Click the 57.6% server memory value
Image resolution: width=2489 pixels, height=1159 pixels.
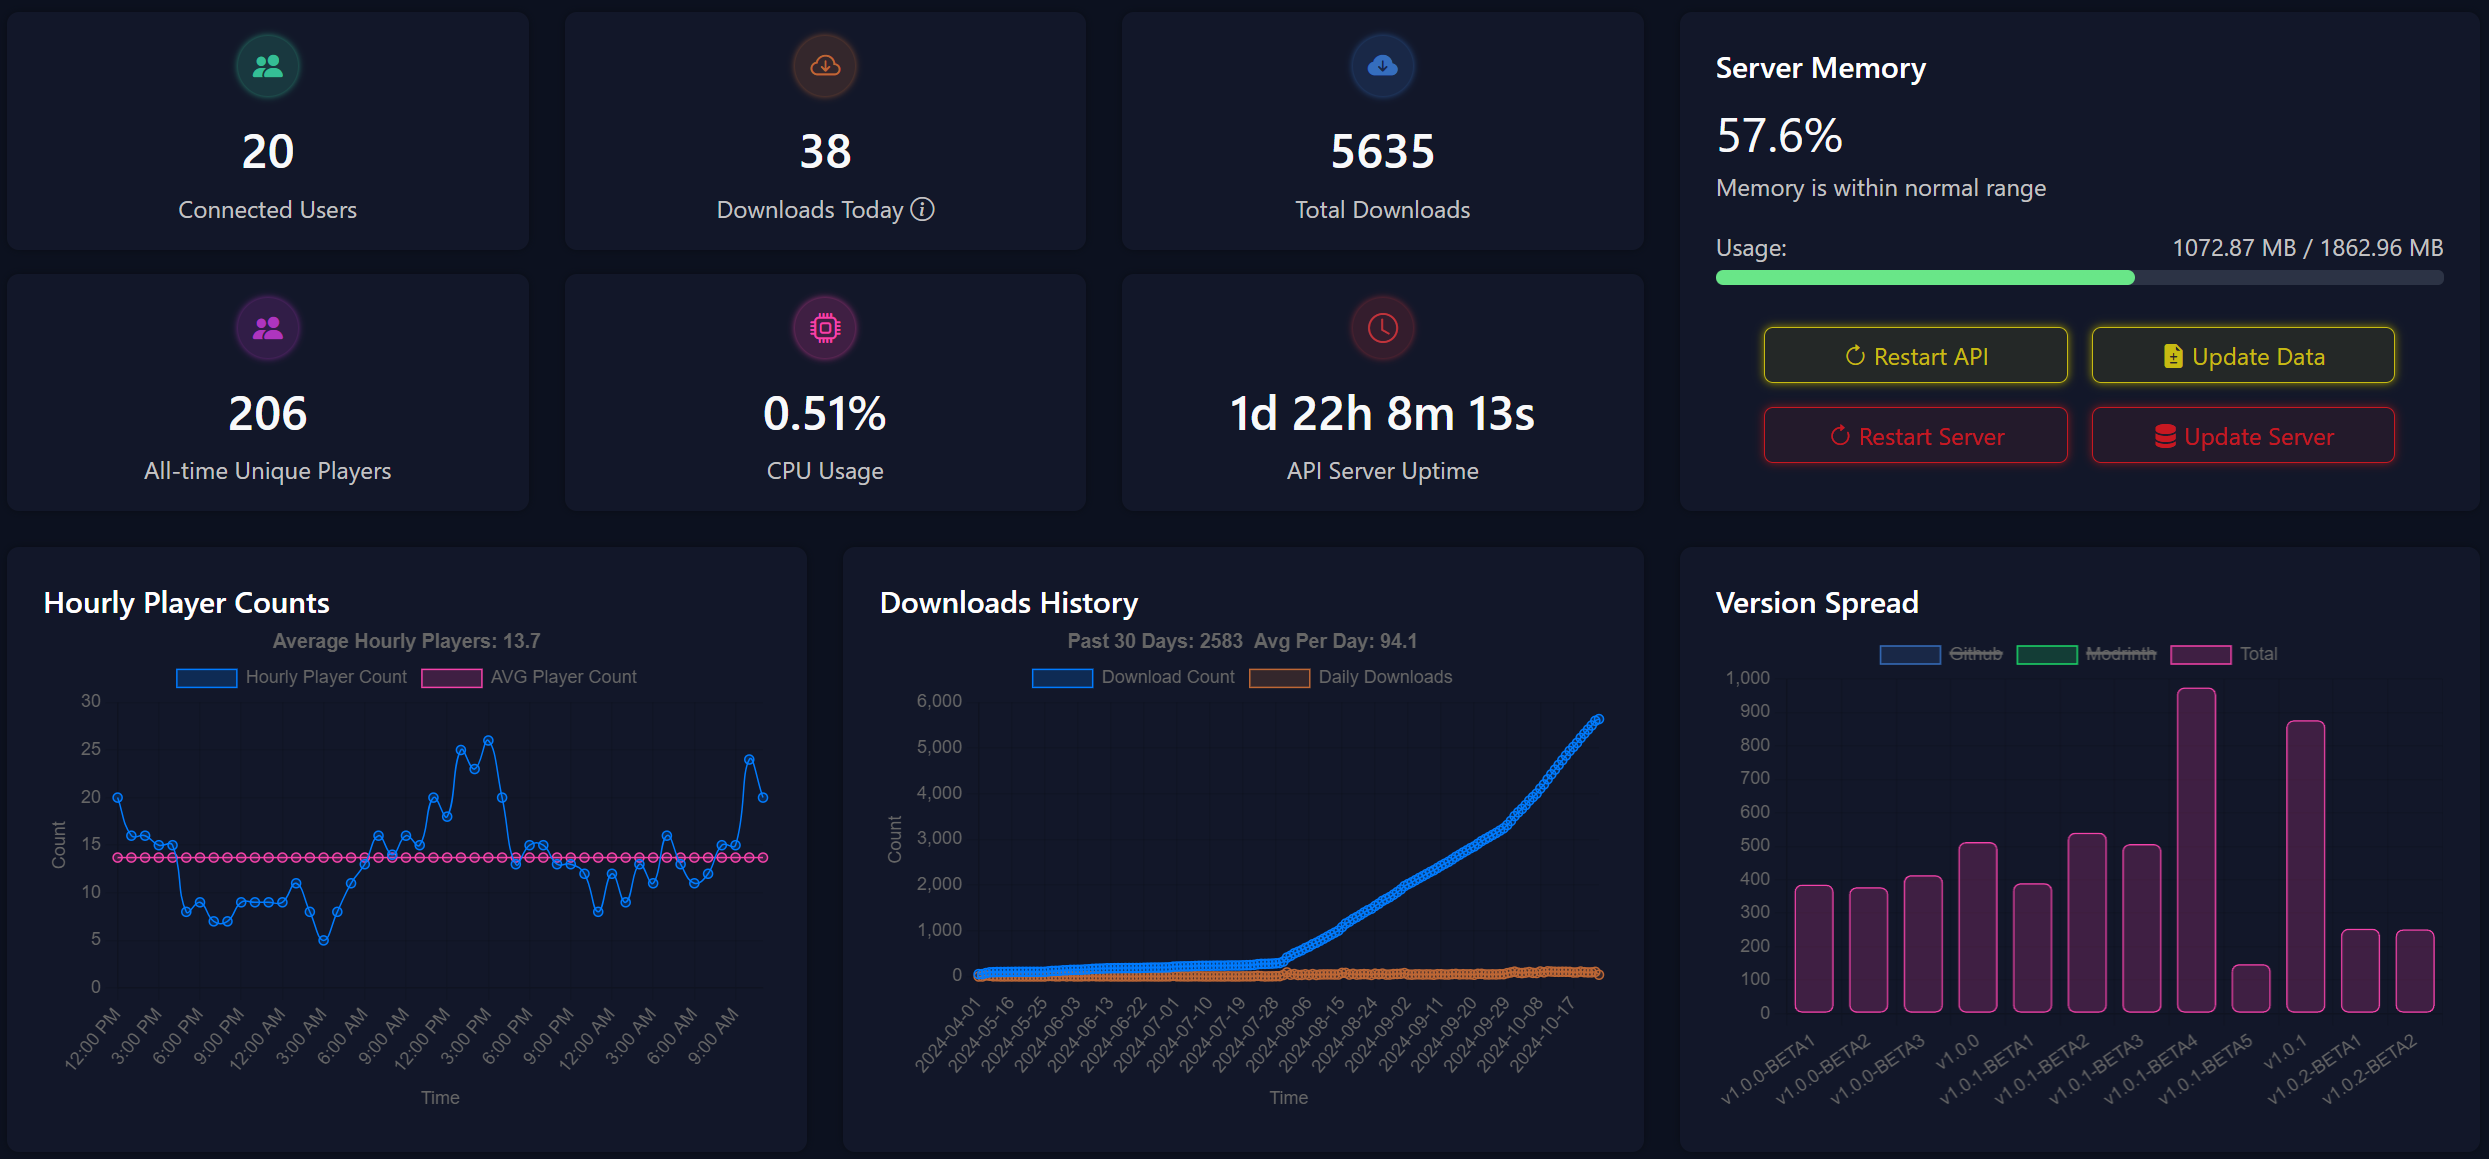[1779, 135]
